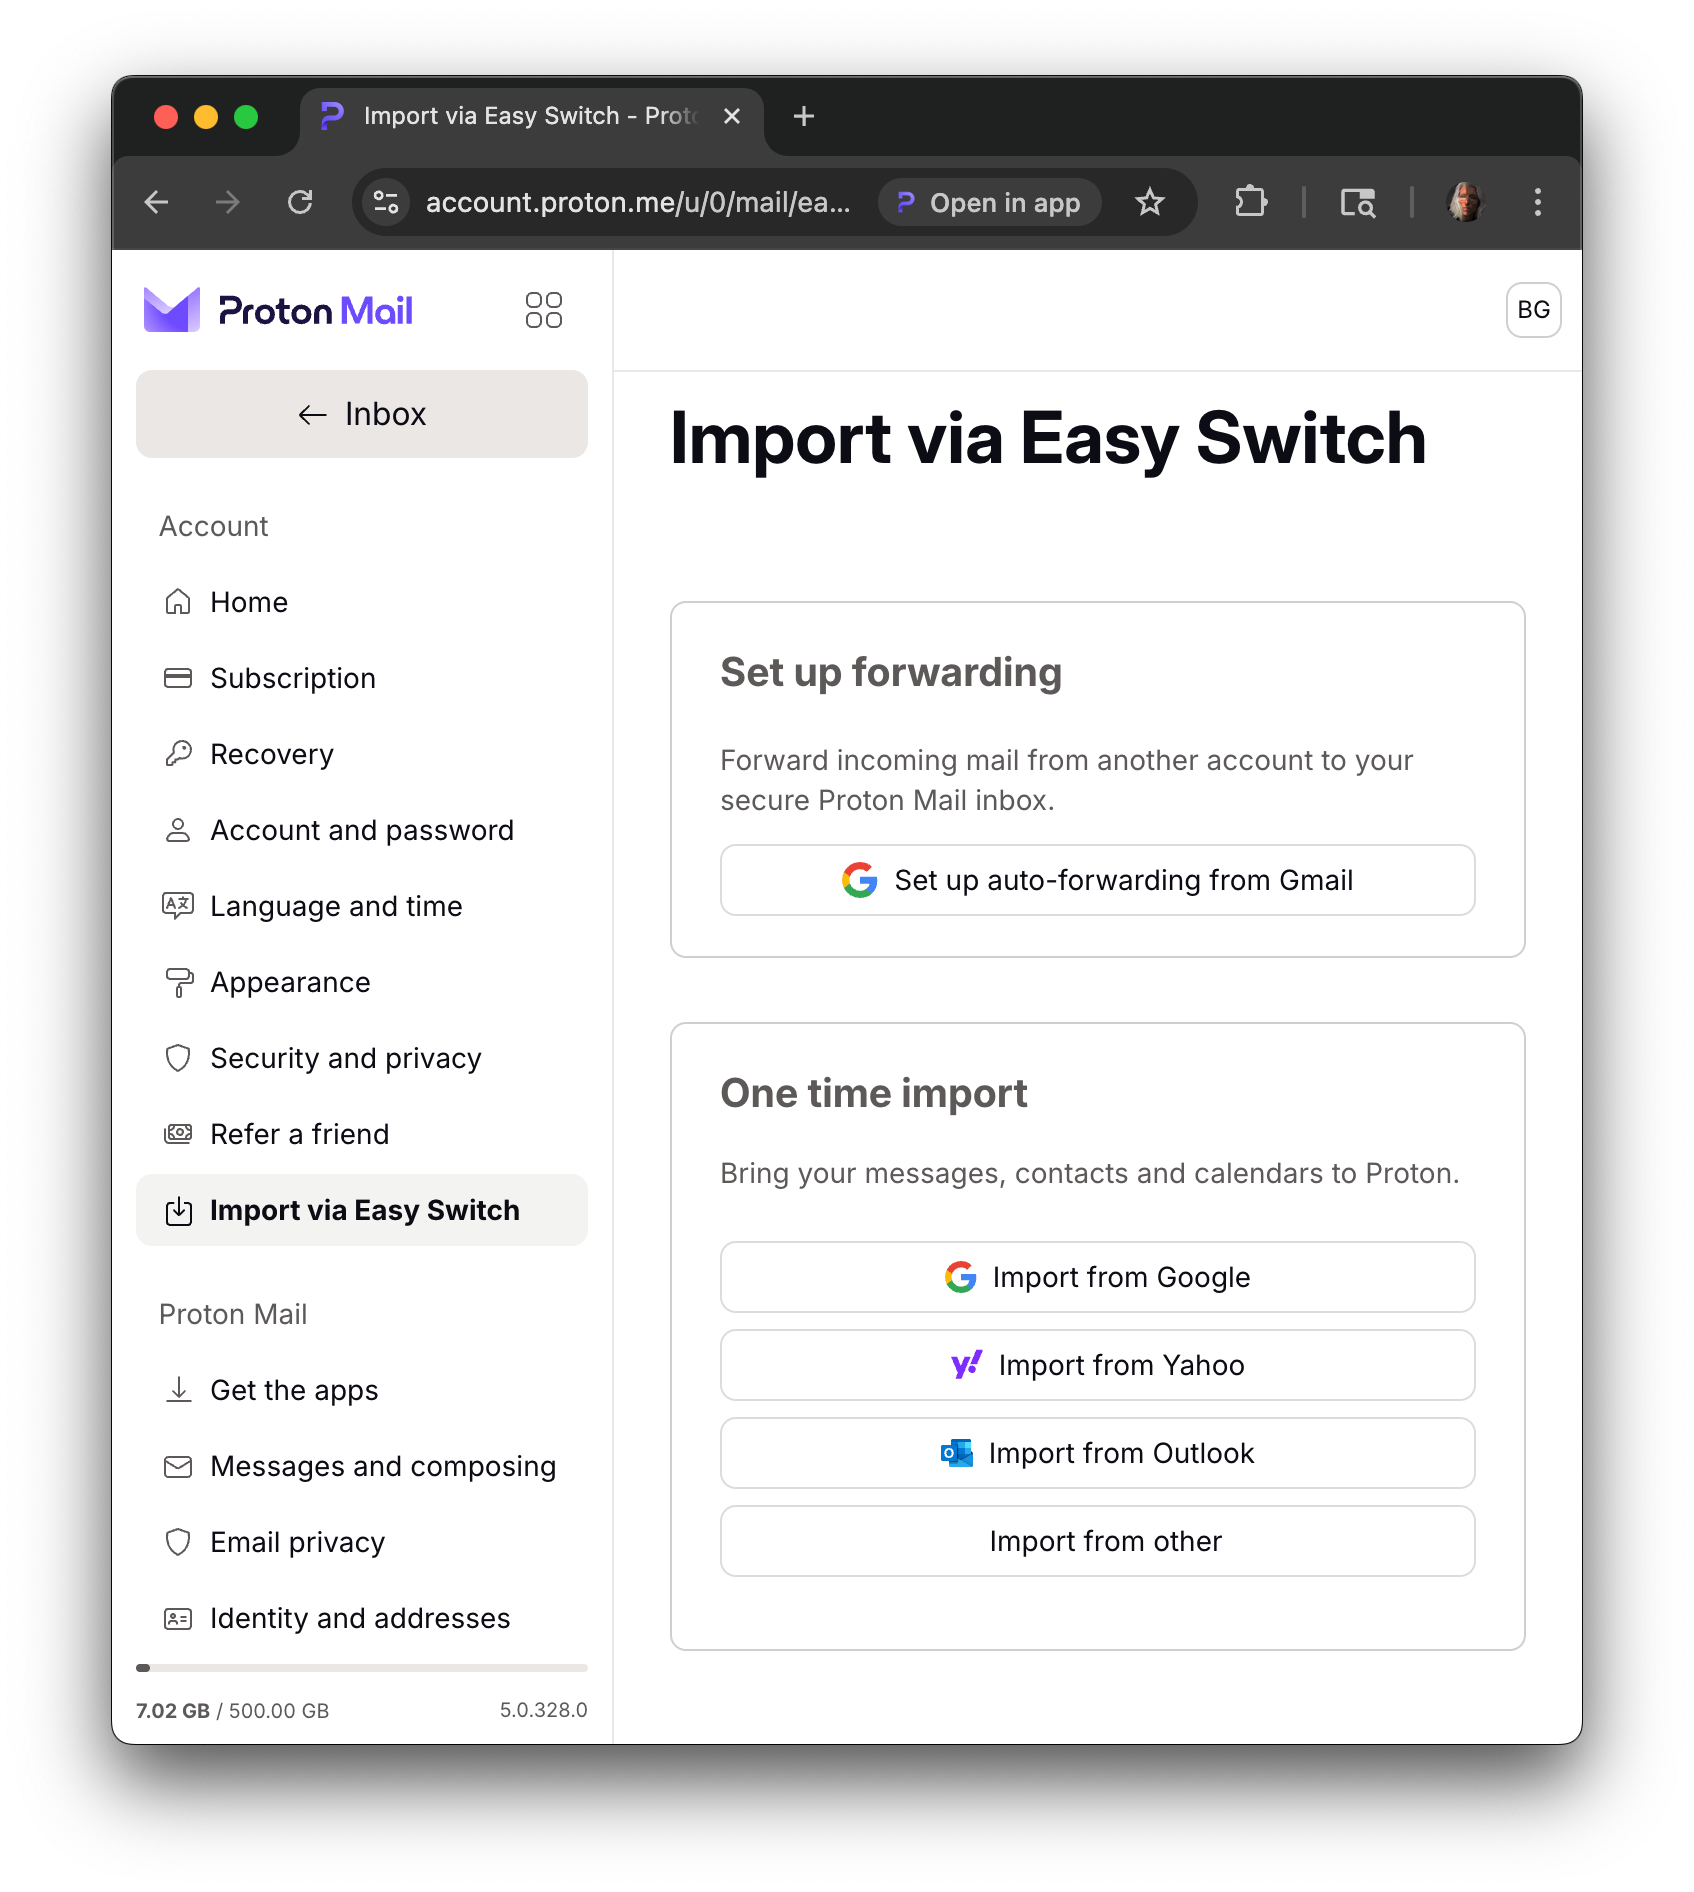Click the version number 5.0.328.0

[x=543, y=1710]
